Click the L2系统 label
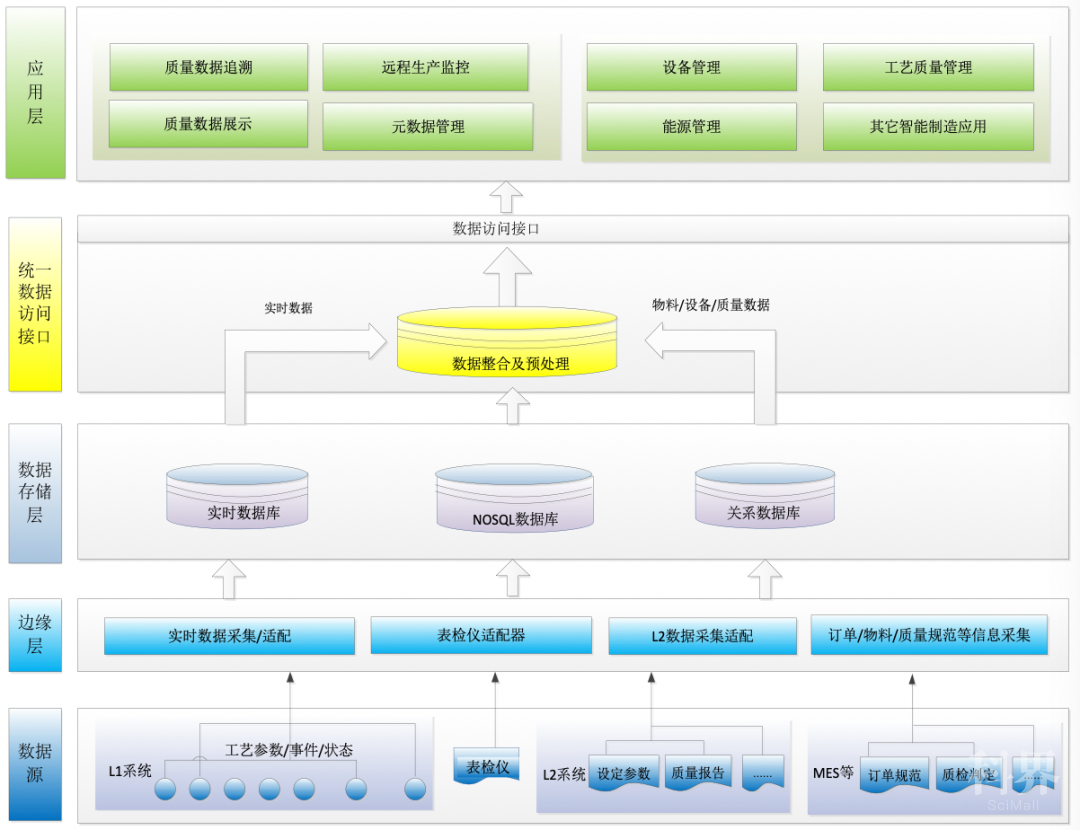The height and width of the screenshot is (830, 1080). 564,775
